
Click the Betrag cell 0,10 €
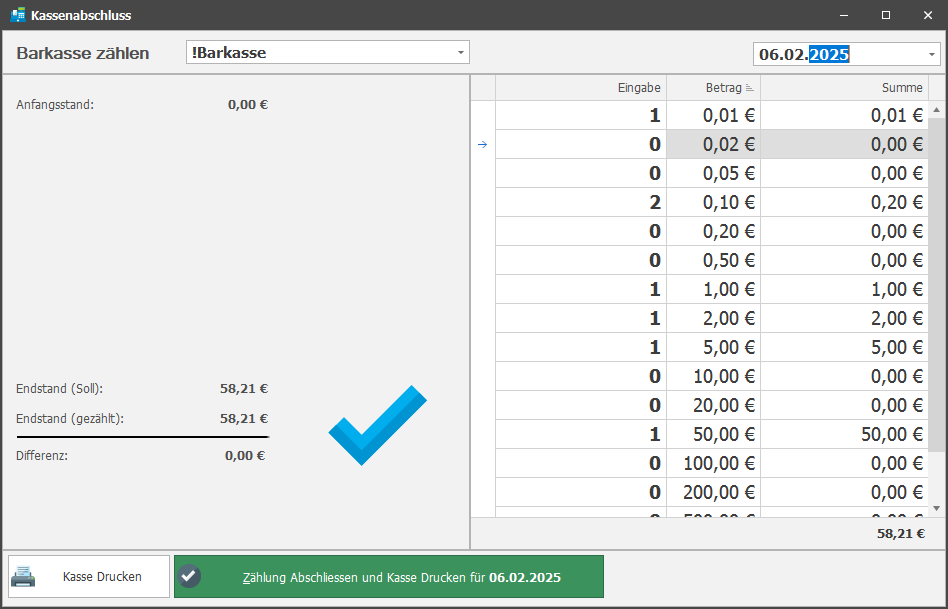pyautogui.click(x=713, y=203)
